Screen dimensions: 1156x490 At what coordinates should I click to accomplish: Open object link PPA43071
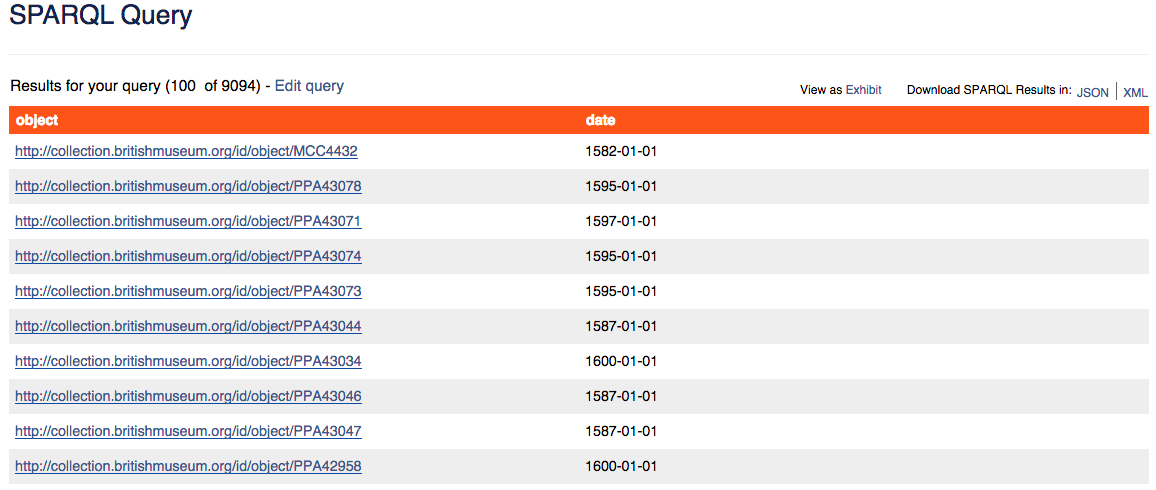coord(188,221)
